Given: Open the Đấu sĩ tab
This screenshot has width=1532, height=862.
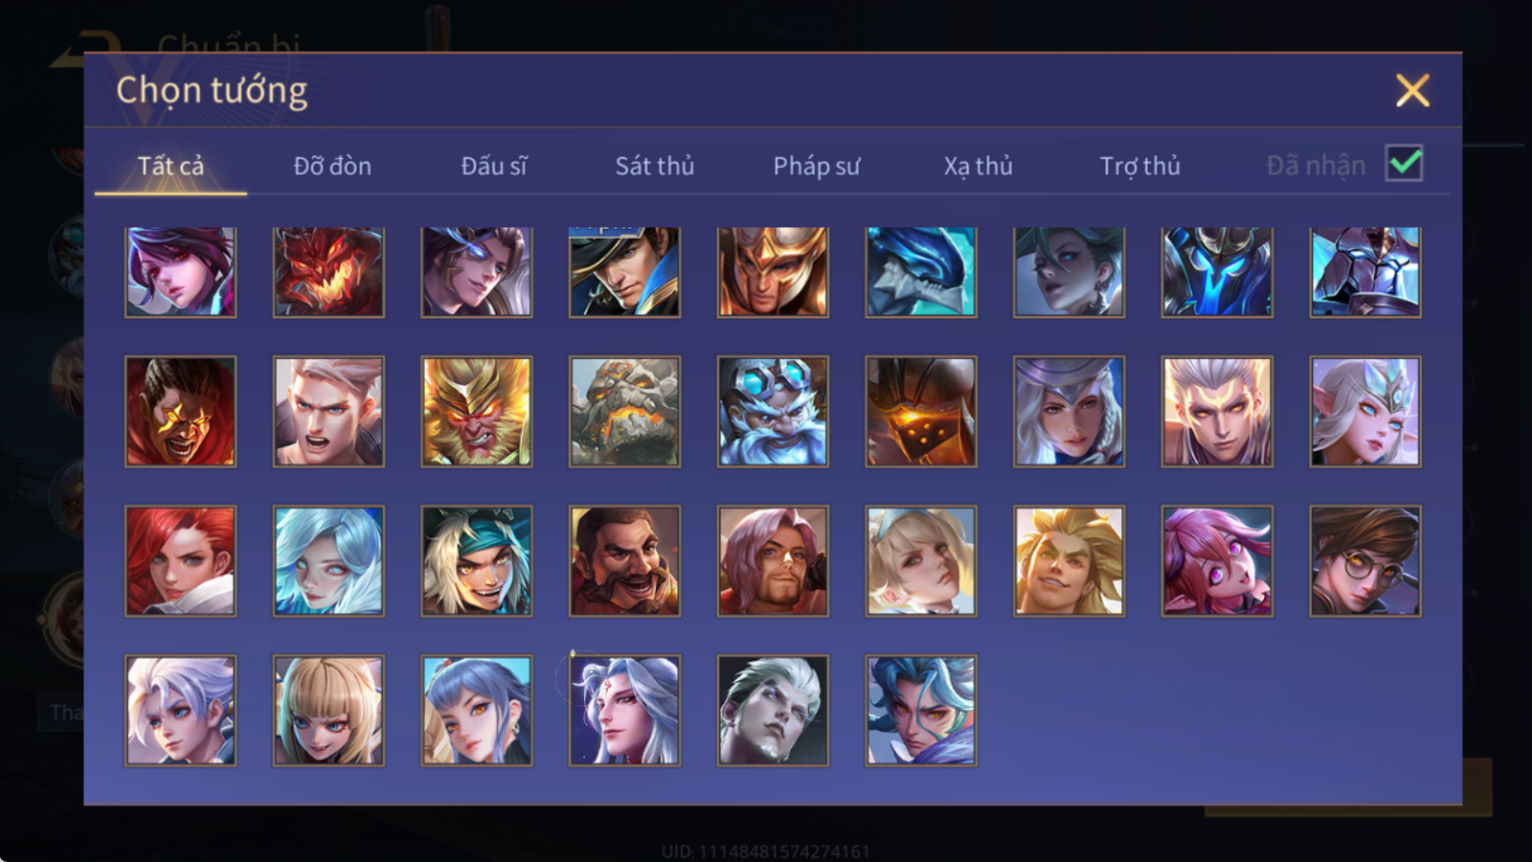Looking at the screenshot, I should click(494, 166).
